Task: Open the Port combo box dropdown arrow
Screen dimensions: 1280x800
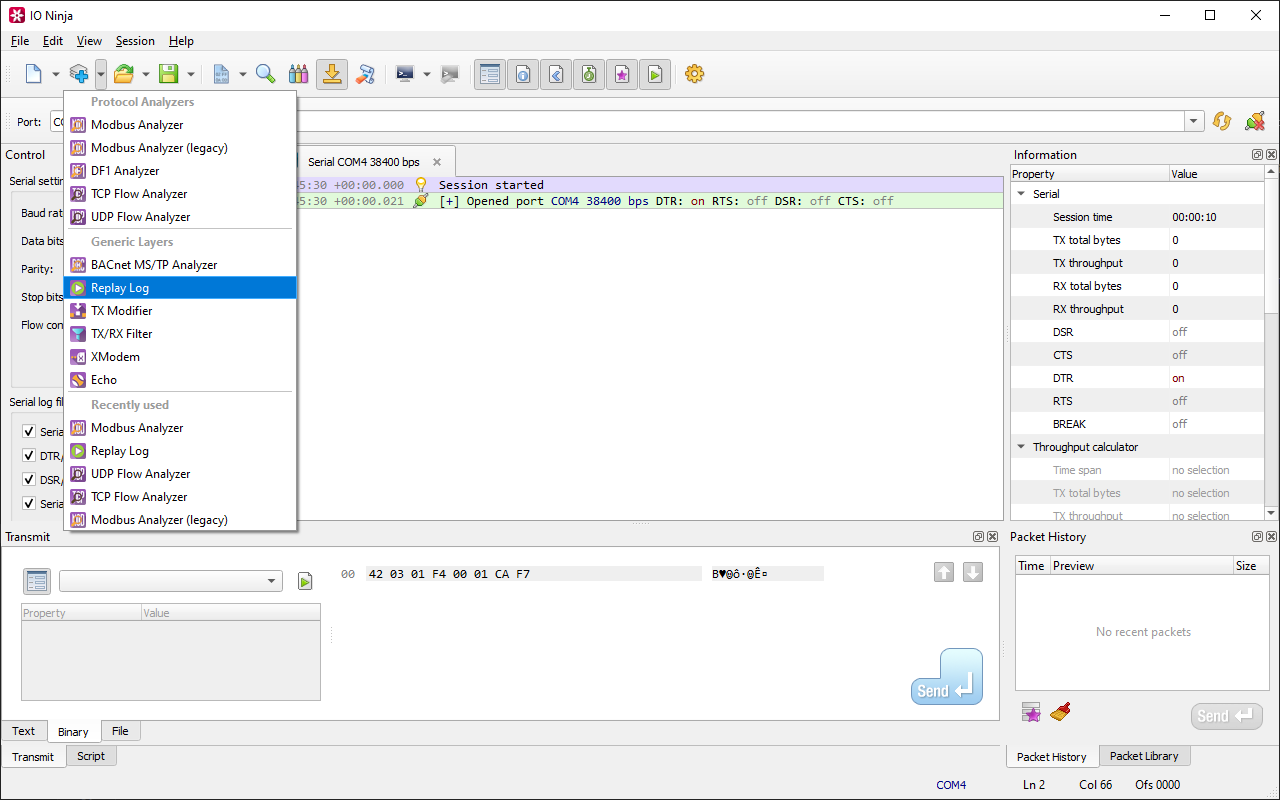Action: click(x=1194, y=122)
